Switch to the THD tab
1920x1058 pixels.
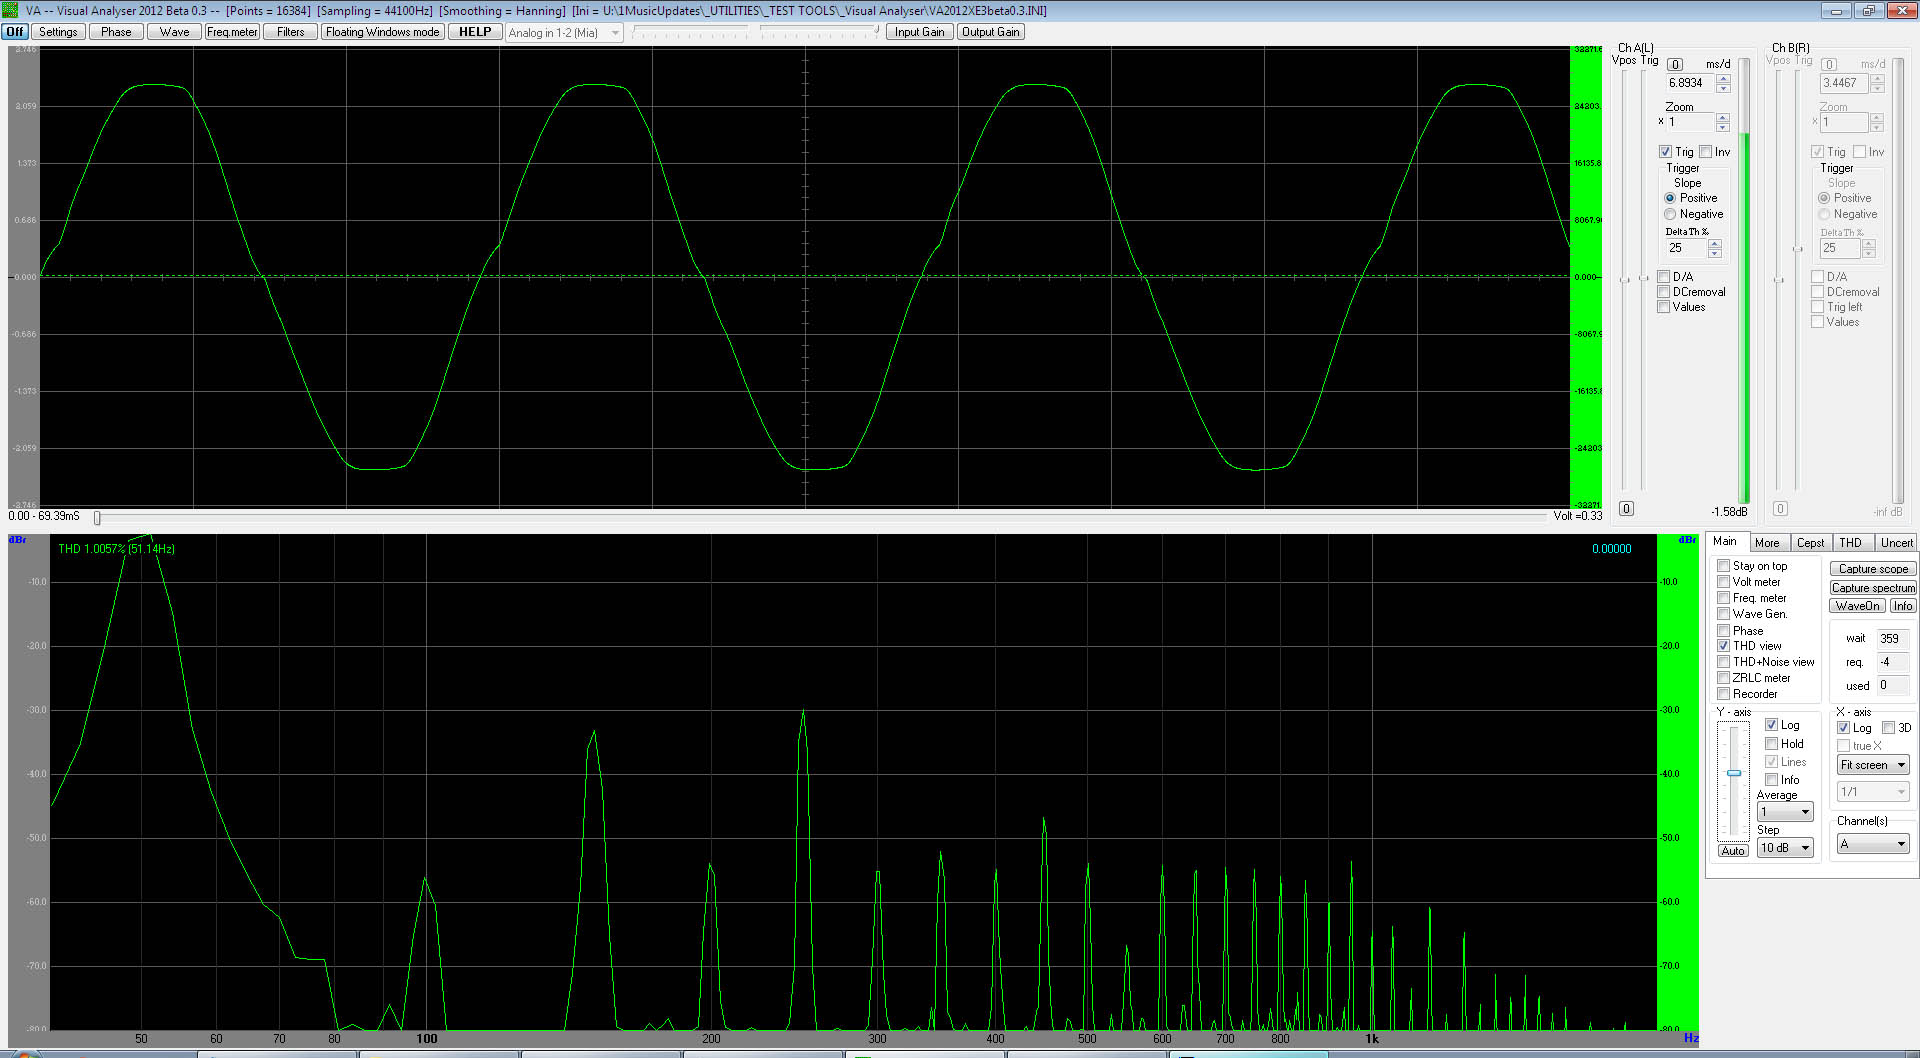pyautogui.click(x=1850, y=543)
